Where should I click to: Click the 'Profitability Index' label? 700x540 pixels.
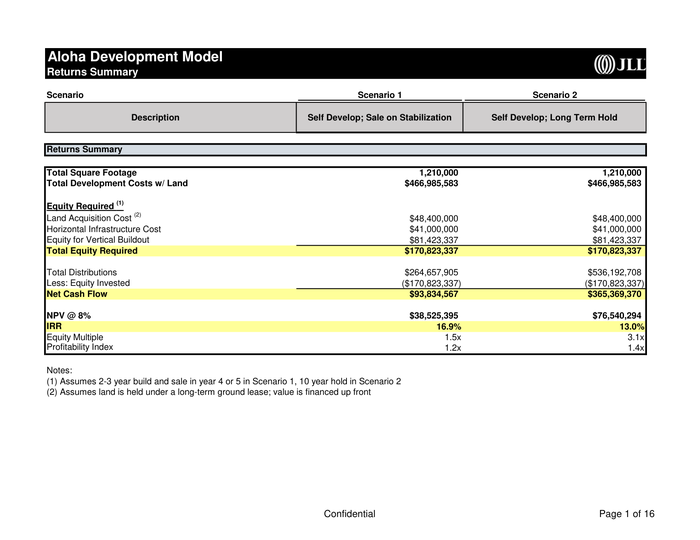(x=80, y=347)
